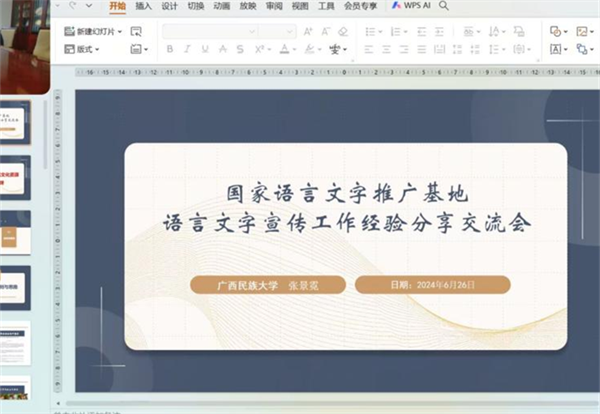
Task: Switch to the 插入 tab
Action: (x=144, y=6)
